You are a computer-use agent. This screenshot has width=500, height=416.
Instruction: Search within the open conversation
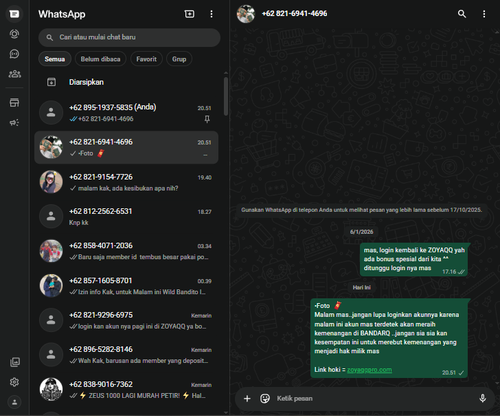462,14
